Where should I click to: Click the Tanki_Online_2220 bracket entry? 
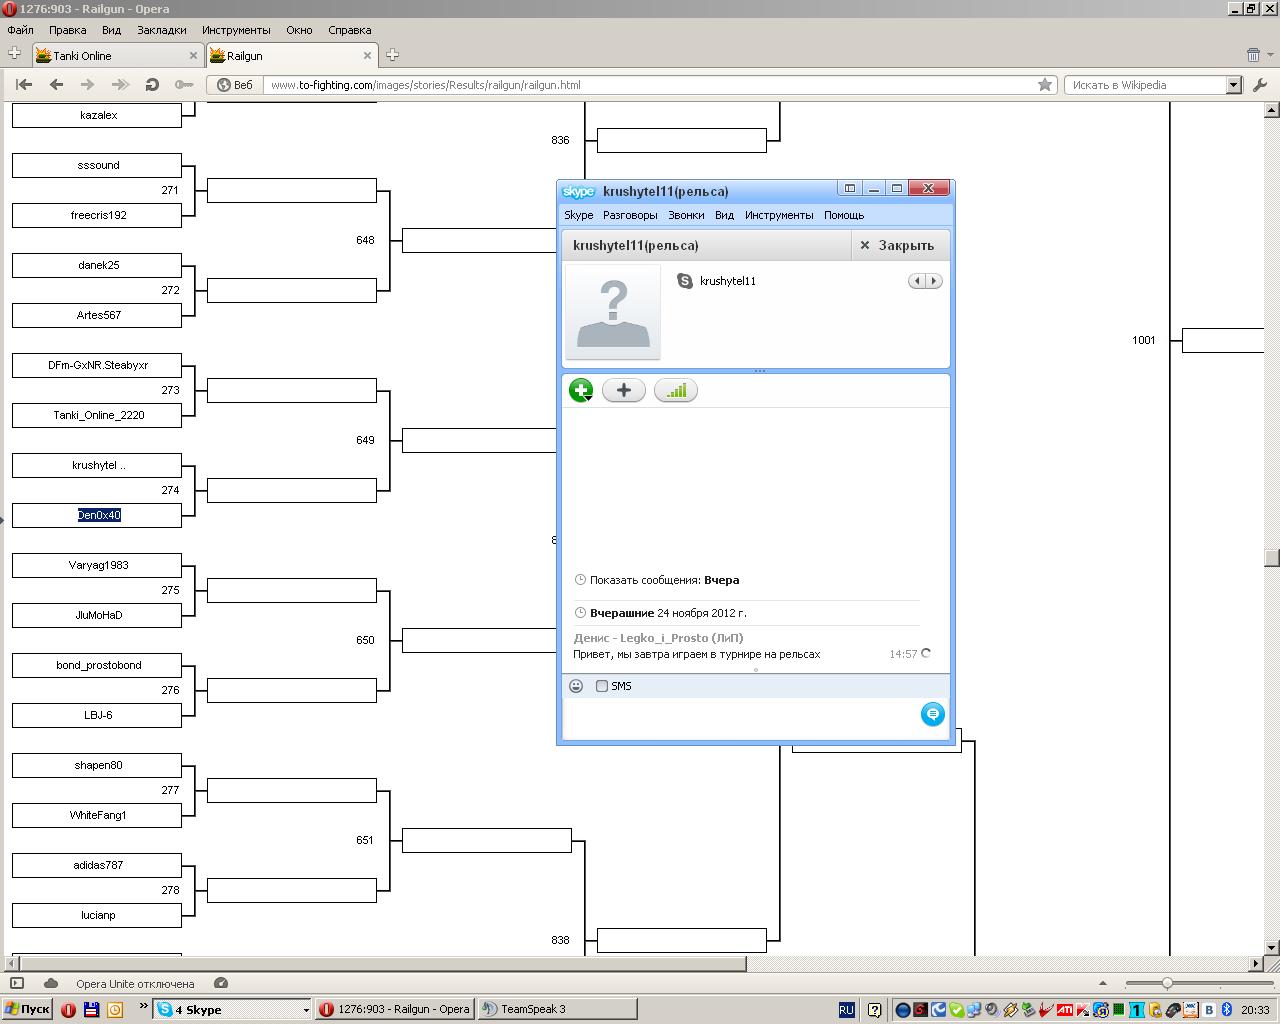click(x=97, y=415)
